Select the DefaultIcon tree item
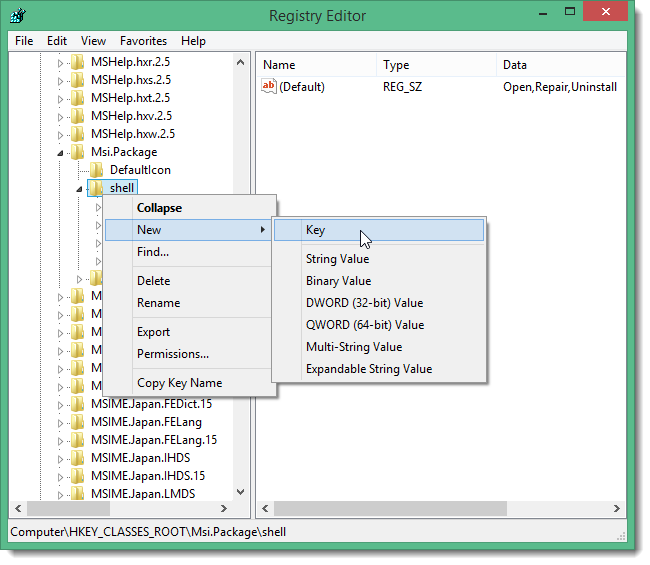Screen dimensions: 650x565 click(140, 170)
